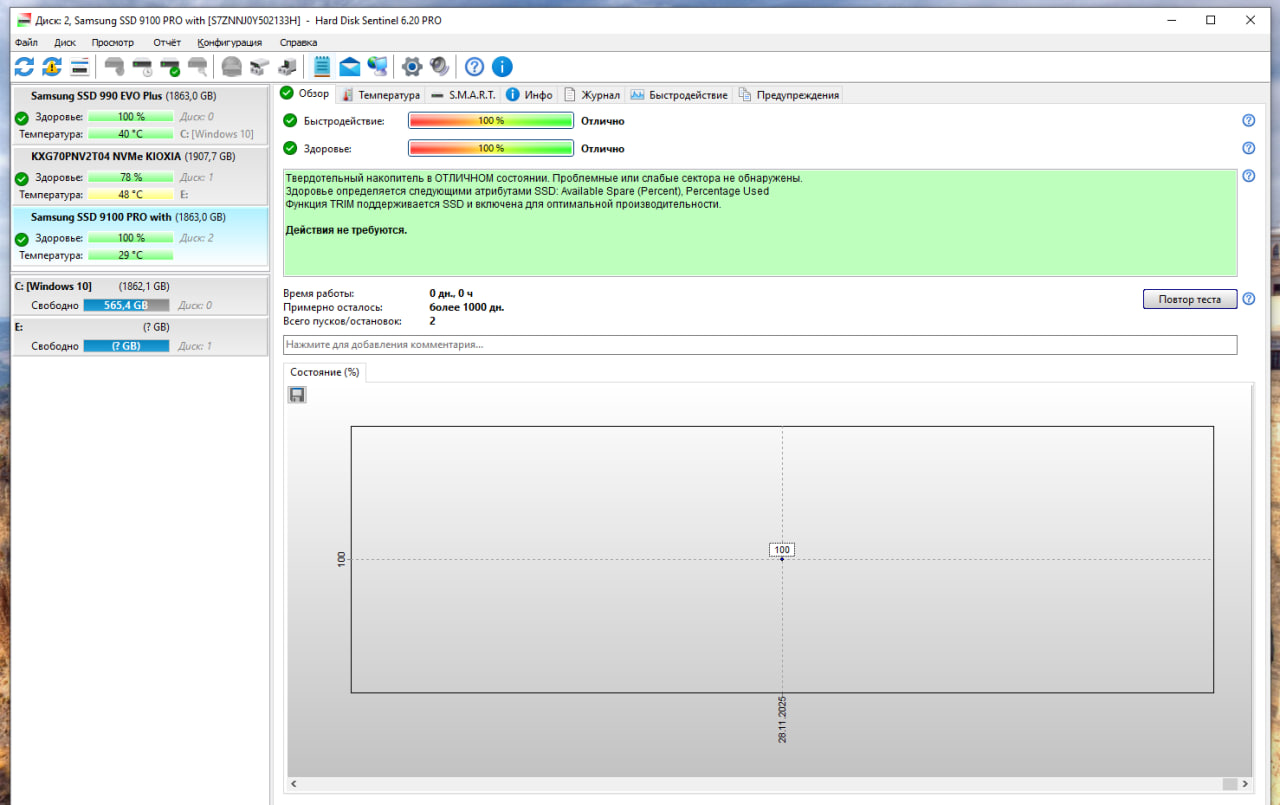
Task: Open the blue notepad report icon
Action: 322,67
